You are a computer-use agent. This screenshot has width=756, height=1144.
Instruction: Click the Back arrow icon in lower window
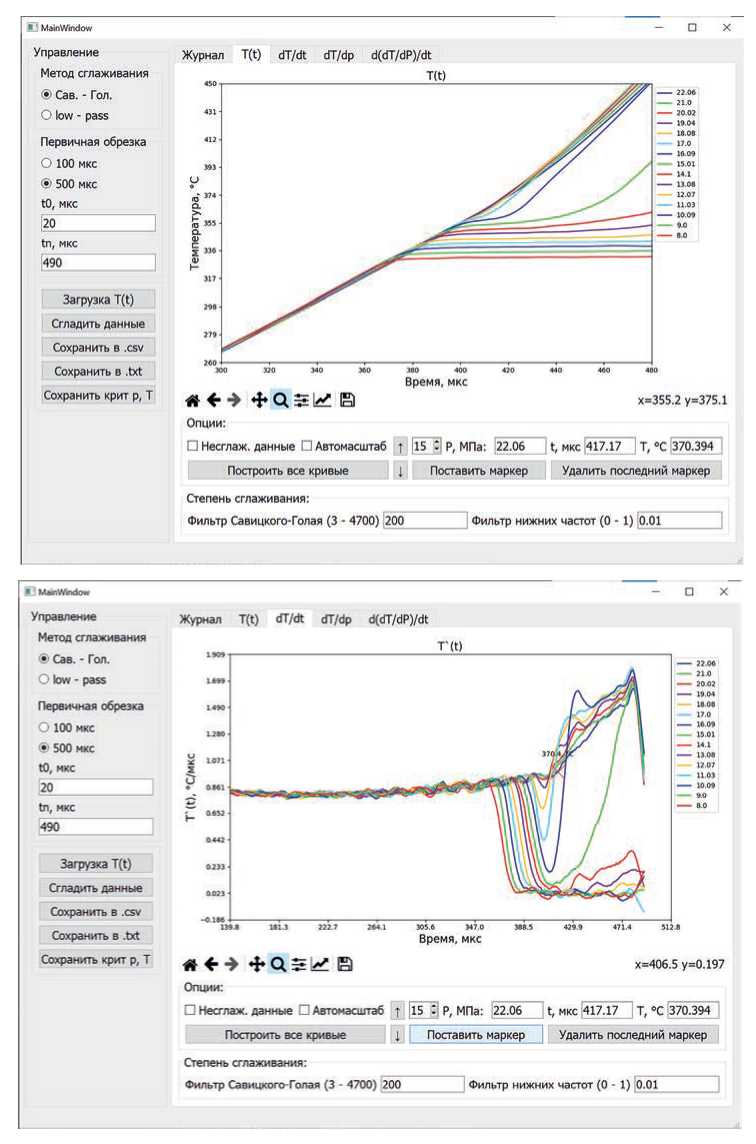tap(210, 965)
